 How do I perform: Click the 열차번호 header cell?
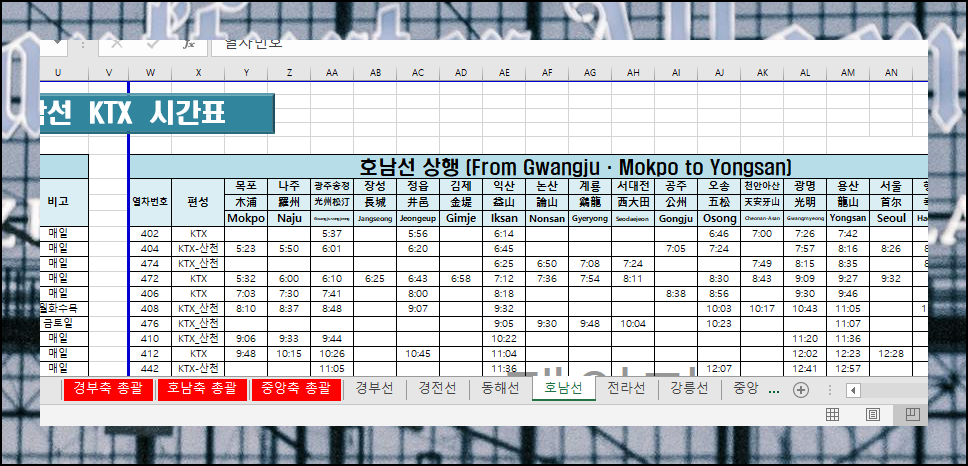(150, 202)
